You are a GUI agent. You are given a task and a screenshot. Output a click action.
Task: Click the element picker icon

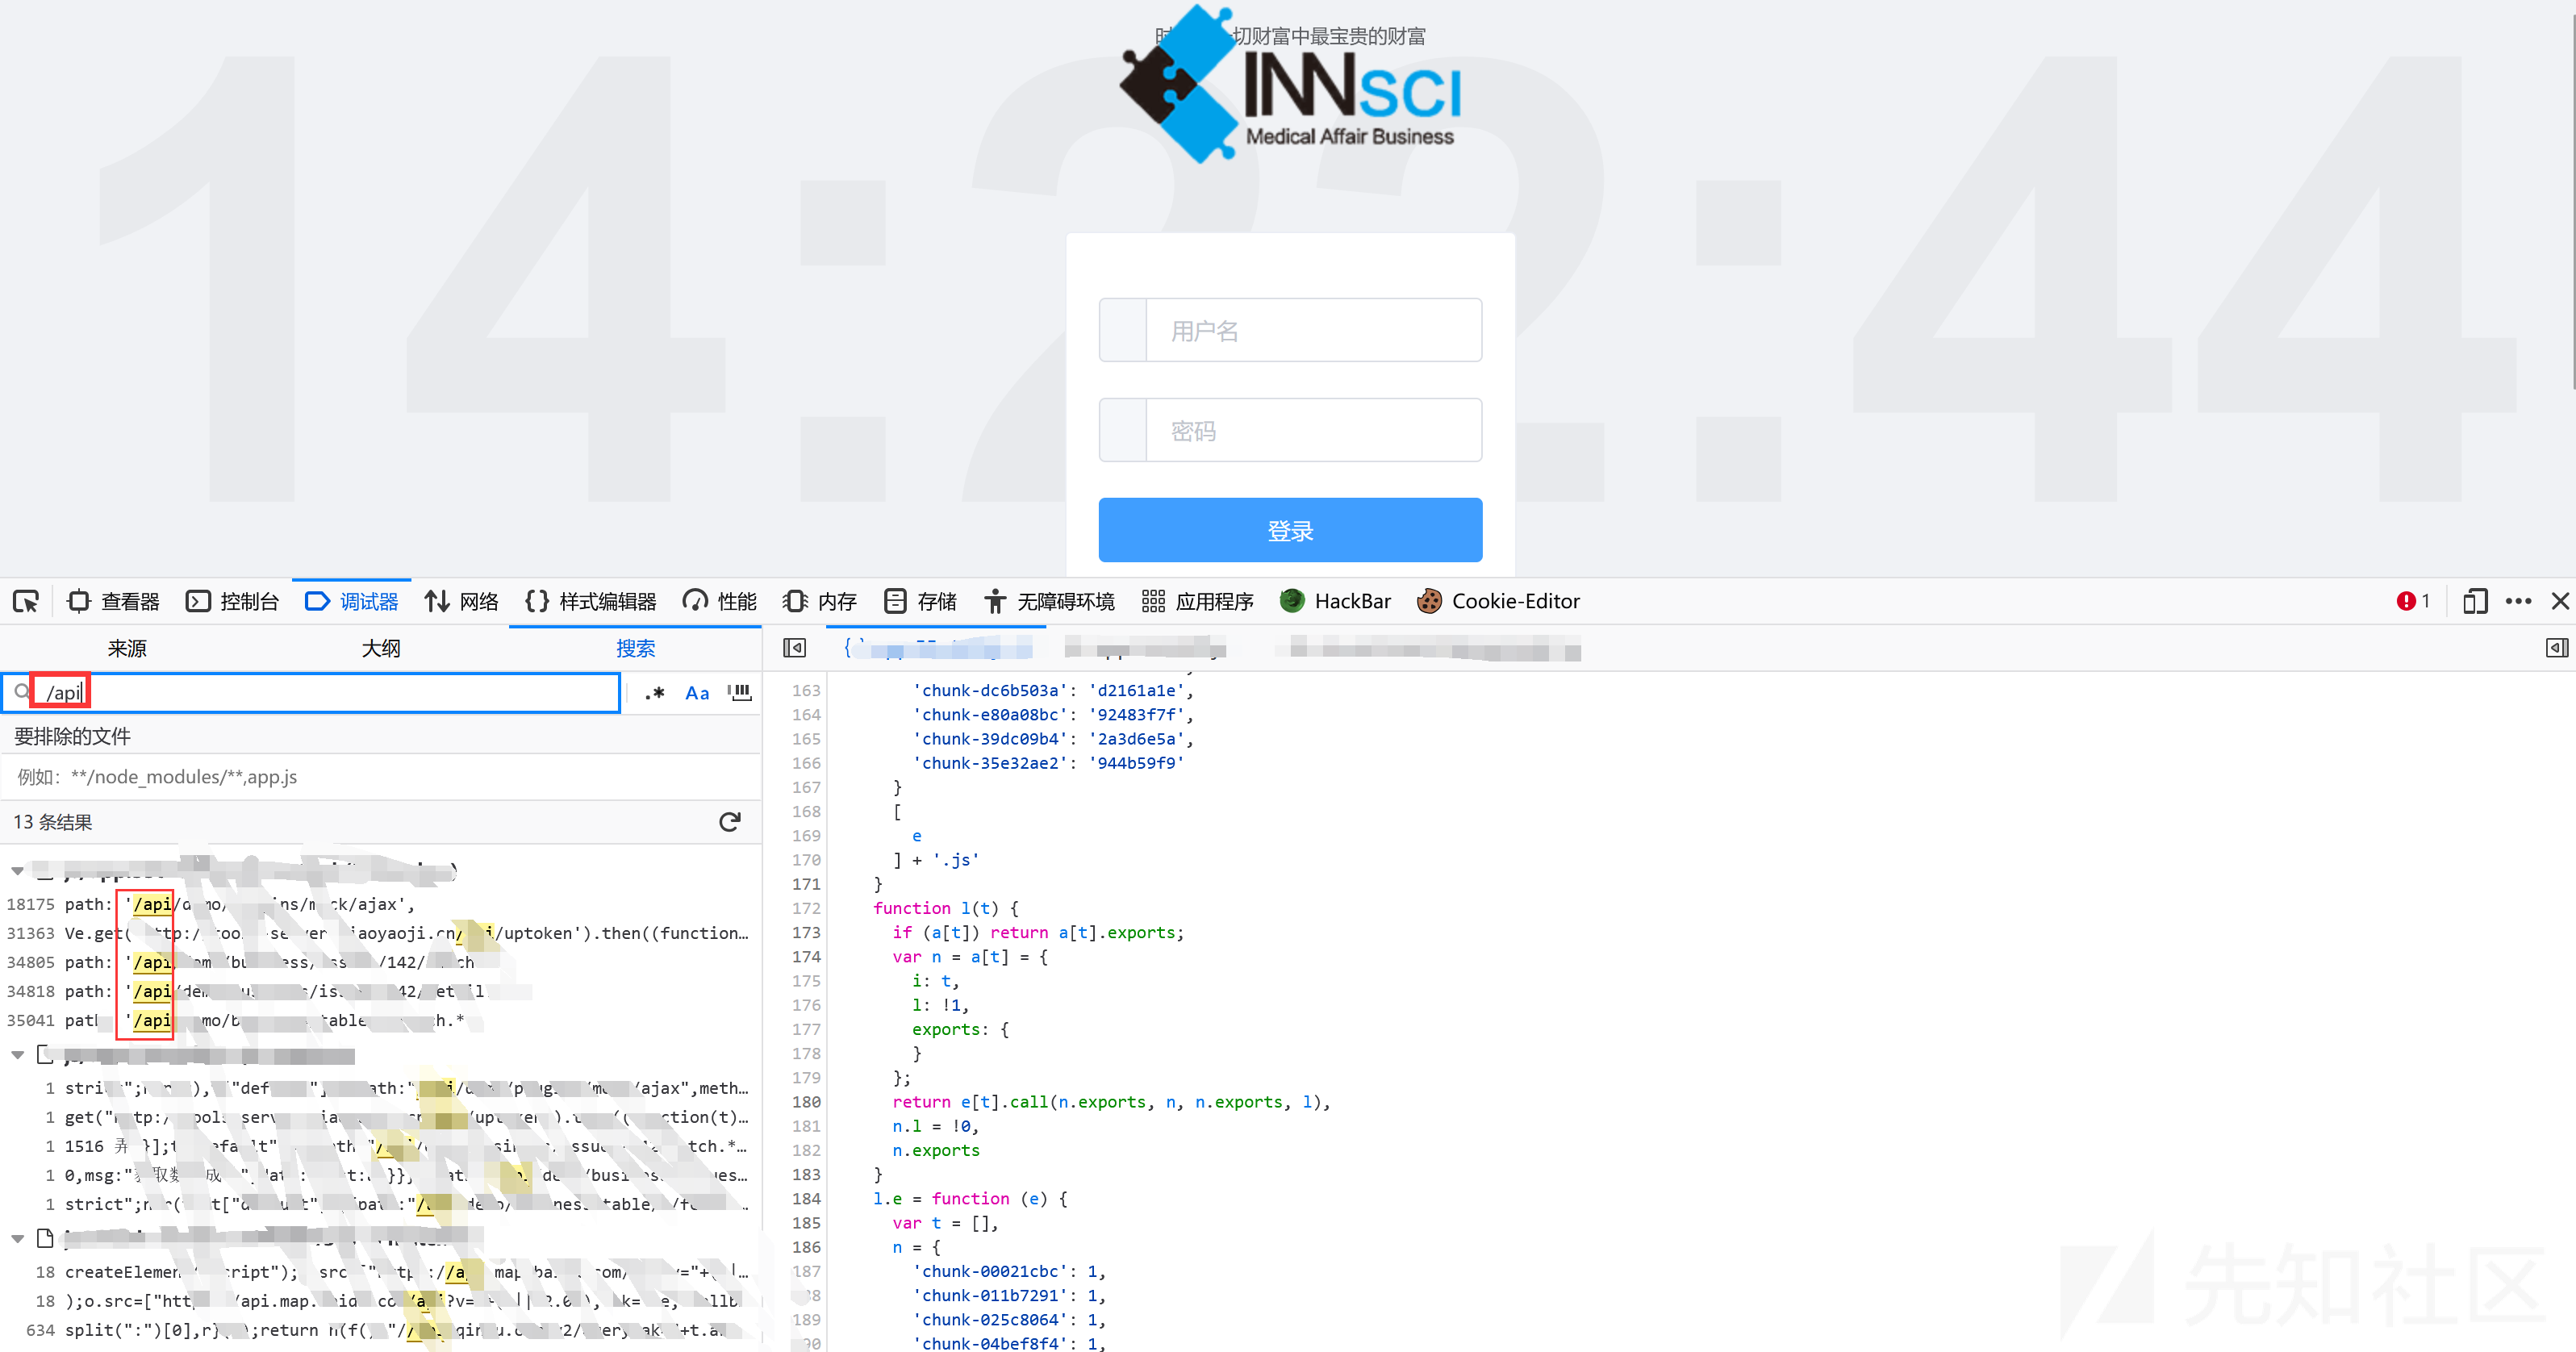pos(25,601)
